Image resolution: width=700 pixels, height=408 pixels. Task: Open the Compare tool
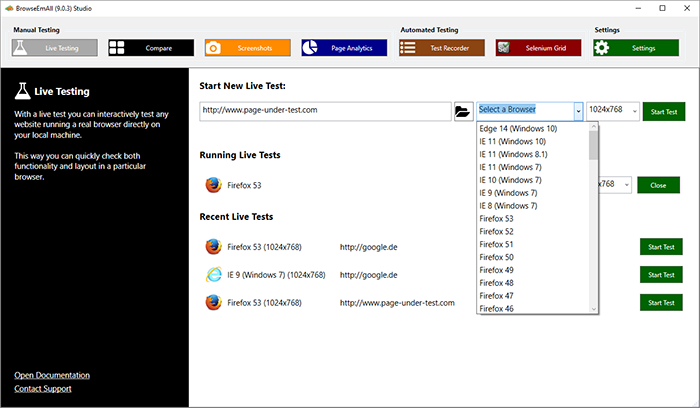coord(151,48)
